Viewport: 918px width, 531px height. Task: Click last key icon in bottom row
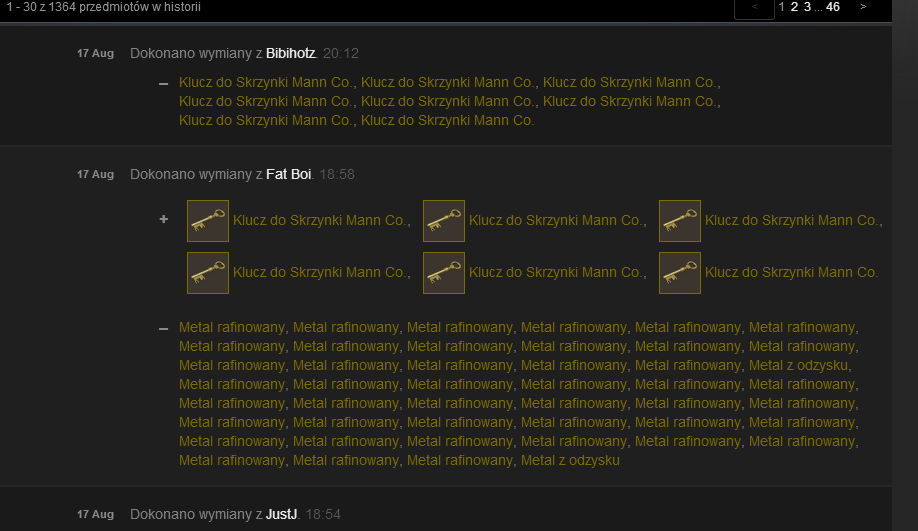pyautogui.click(x=680, y=273)
